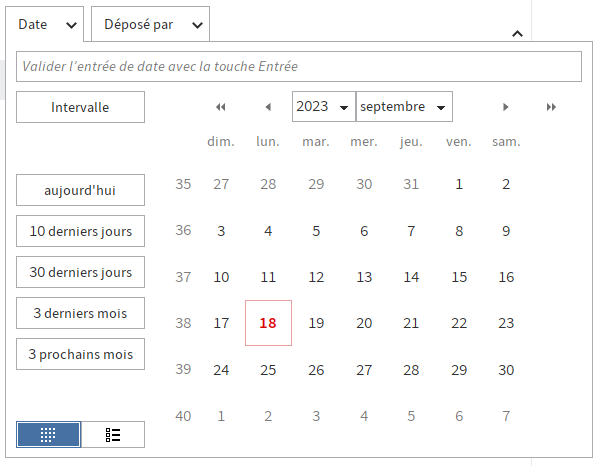Switch to calendar grid view

pos(49,434)
